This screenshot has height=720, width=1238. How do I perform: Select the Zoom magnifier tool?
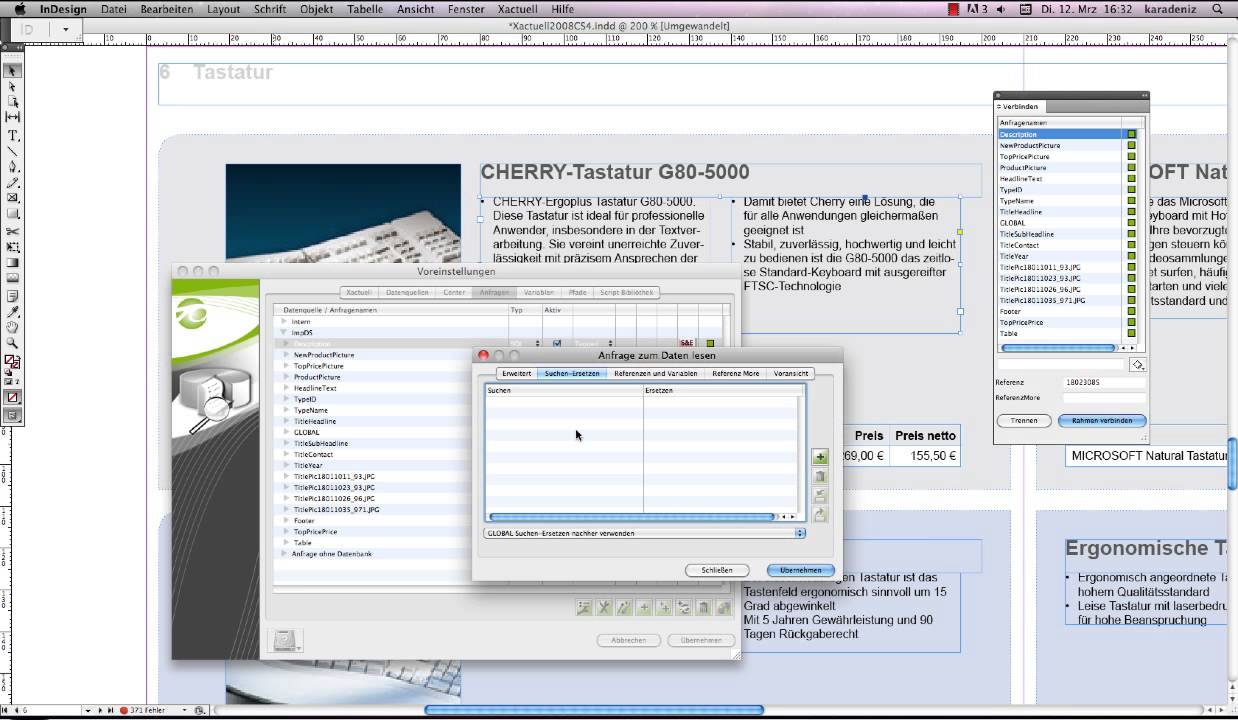pyautogui.click(x=13, y=343)
